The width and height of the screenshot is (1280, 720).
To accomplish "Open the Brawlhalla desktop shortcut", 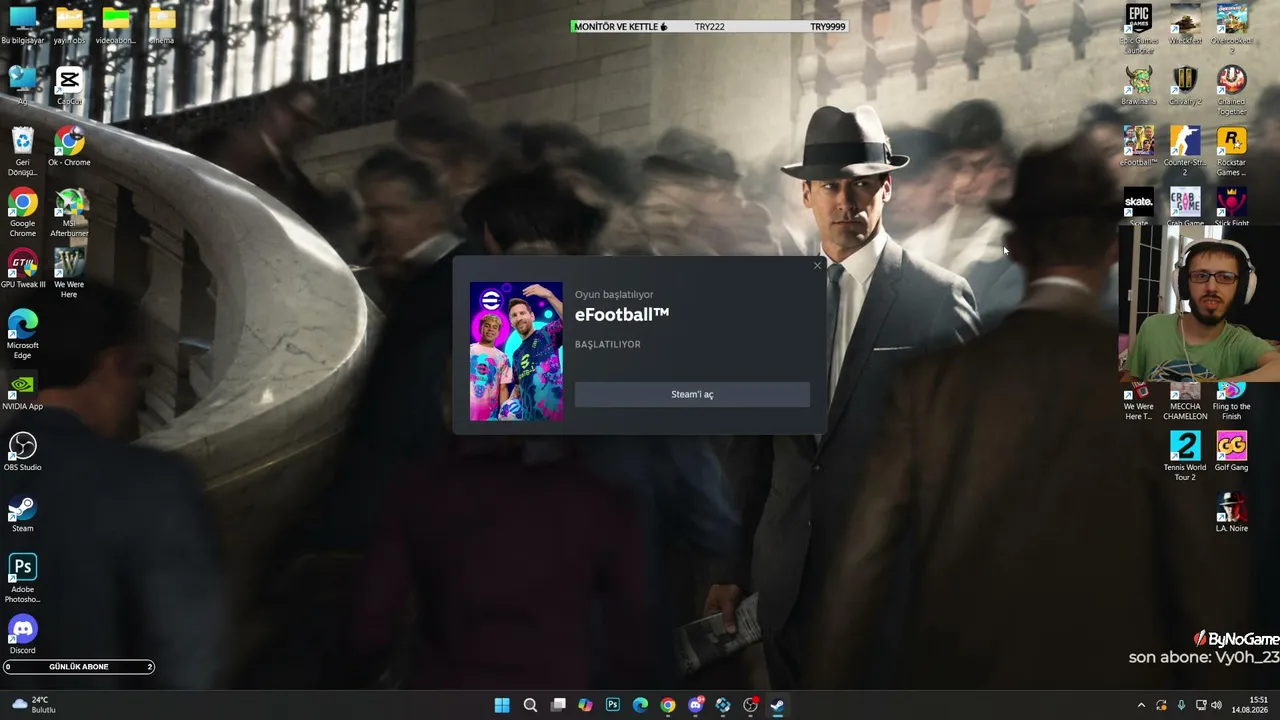I will 1138,85.
